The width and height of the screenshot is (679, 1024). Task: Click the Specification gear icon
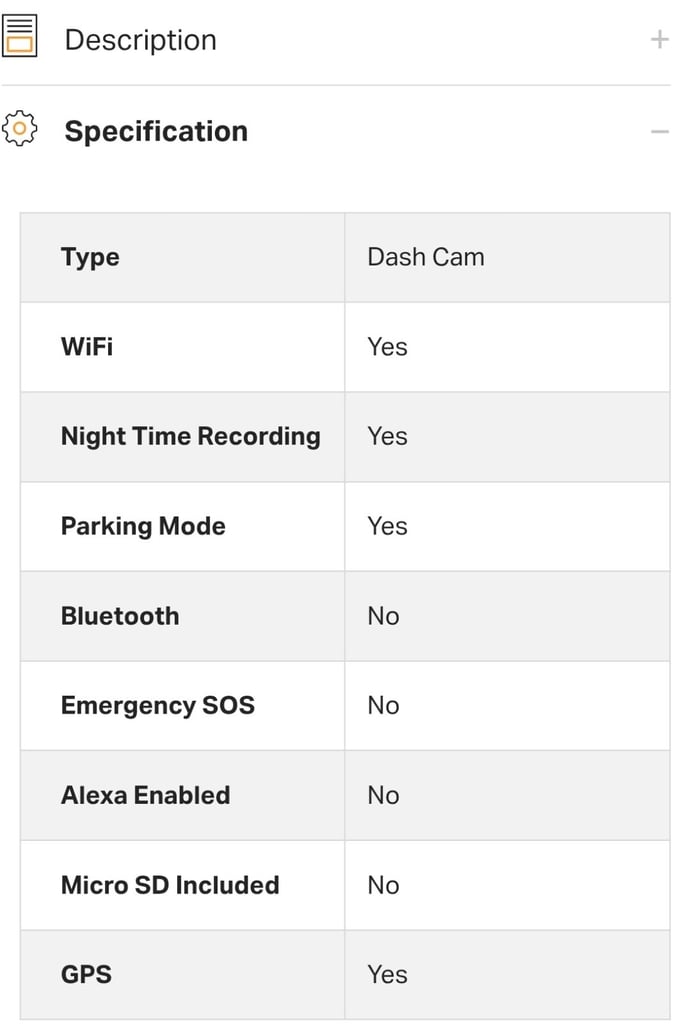(x=20, y=129)
